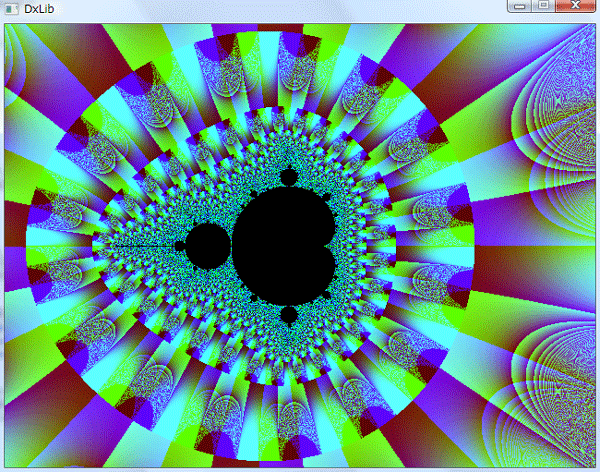Image resolution: width=600 pixels, height=472 pixels.
Task: Close the DxLib window
Action: 575,6
